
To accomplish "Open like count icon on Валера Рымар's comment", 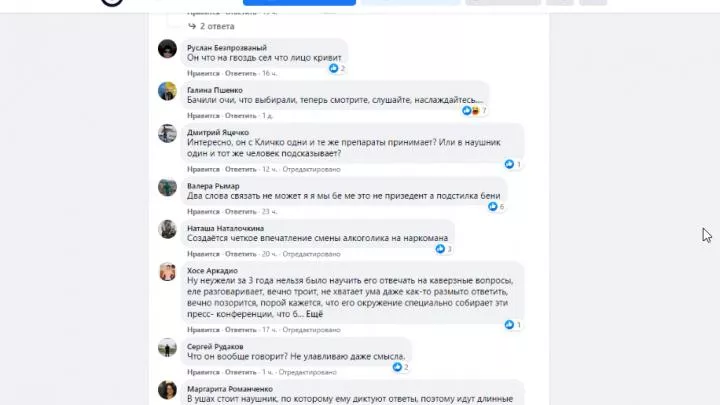I will [493, 207].
